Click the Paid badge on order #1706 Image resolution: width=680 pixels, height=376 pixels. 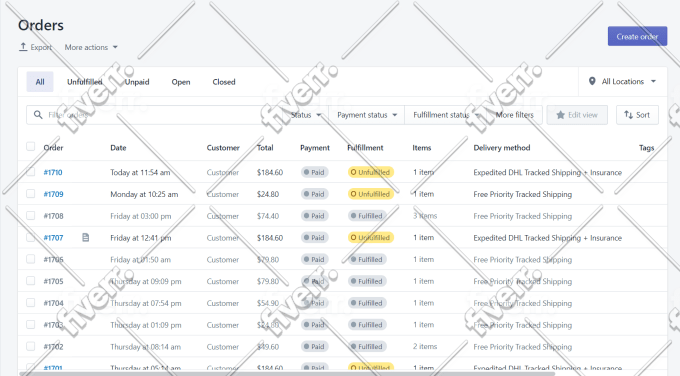click(314, 259)
